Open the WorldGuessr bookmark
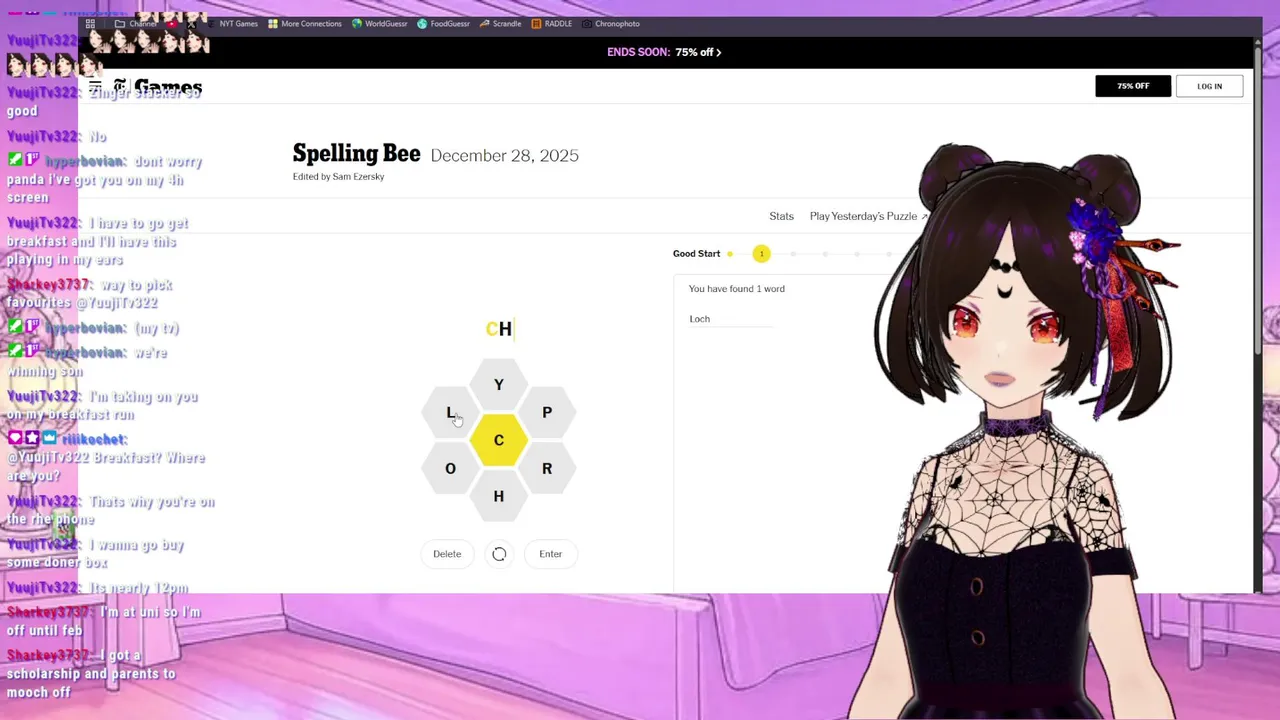Screen dimensions: 1280x720 coord(380,23)
